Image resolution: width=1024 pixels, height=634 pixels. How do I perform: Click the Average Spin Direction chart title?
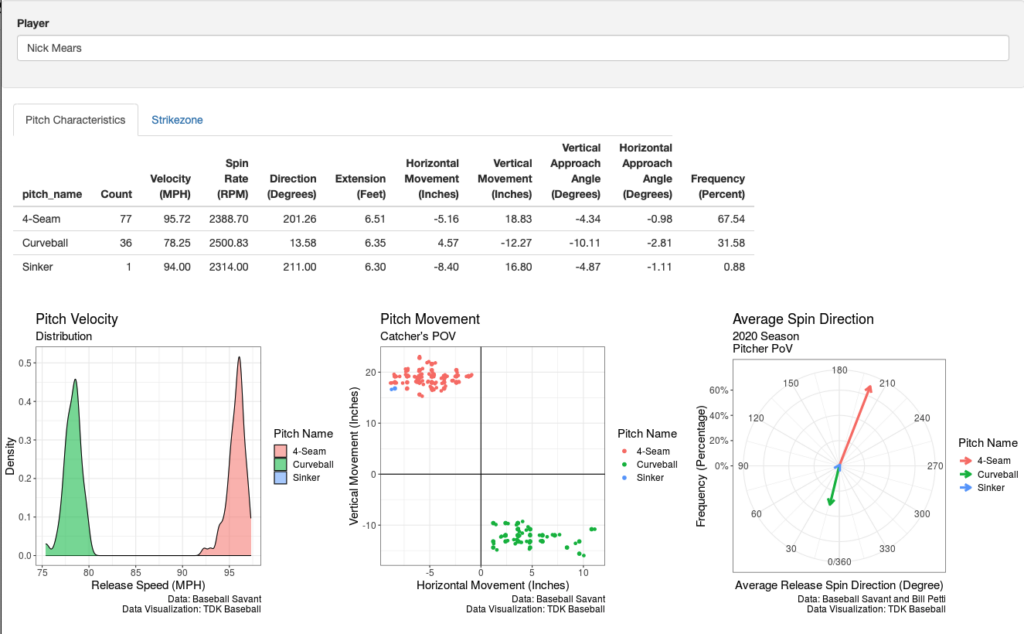point(803,319)
